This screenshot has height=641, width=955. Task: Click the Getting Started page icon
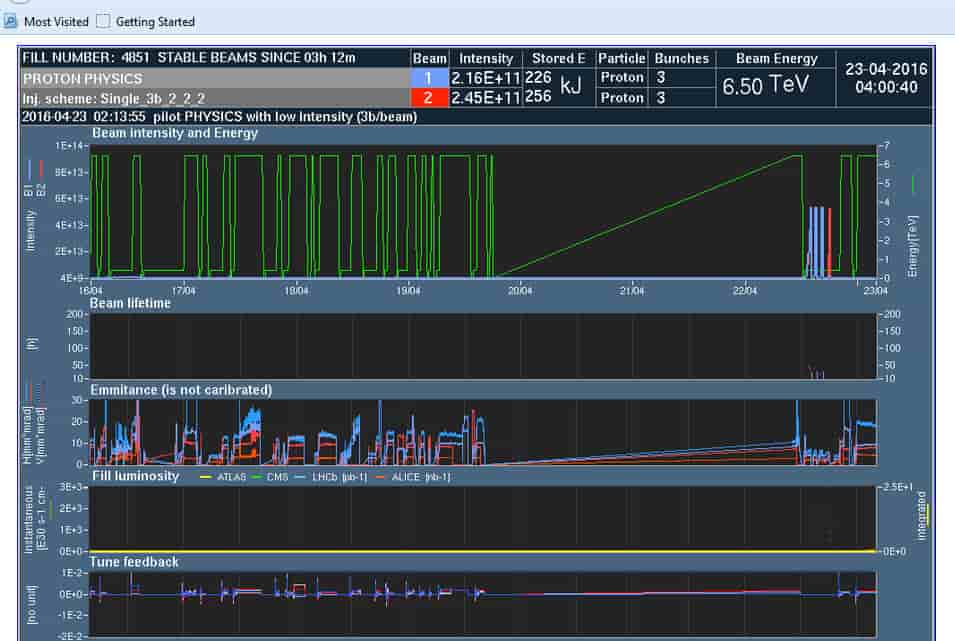104,21
